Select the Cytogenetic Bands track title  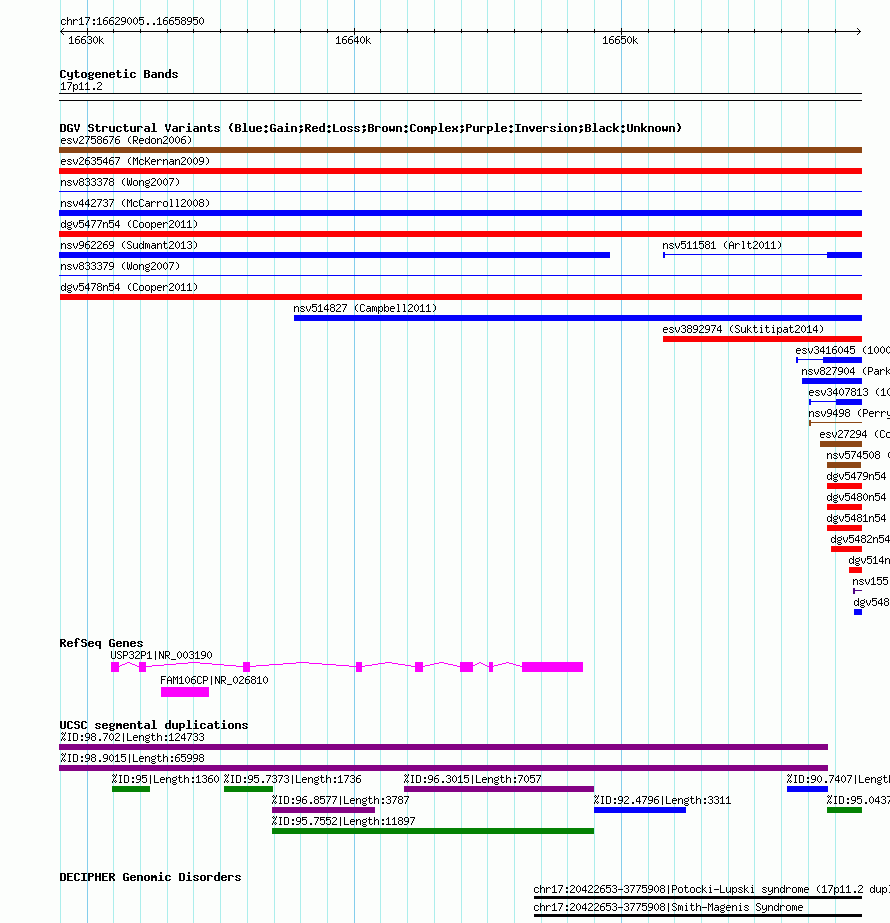point(119,74)
